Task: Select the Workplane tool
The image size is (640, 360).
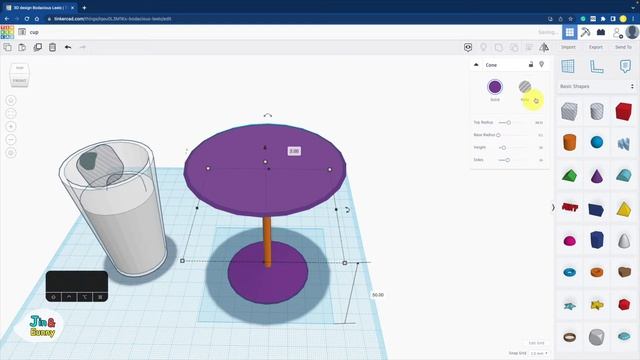Action: [568, 66]
